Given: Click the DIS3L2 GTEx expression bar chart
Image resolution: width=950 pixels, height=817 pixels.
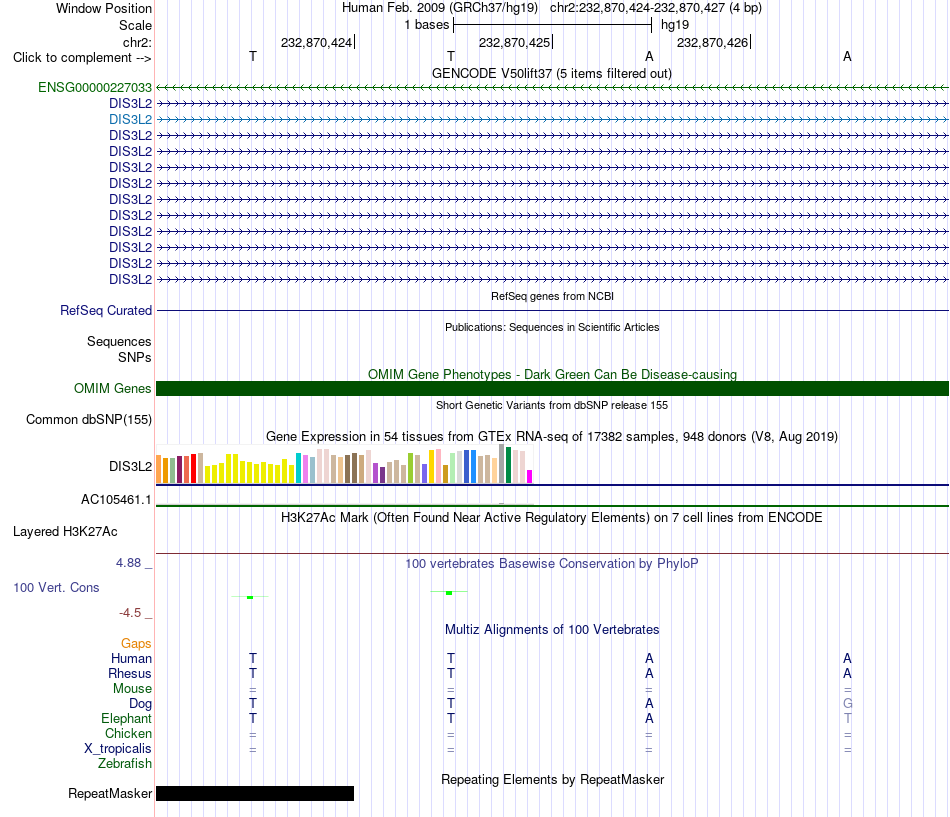Looking at the screenshot, I should (344, 464).
